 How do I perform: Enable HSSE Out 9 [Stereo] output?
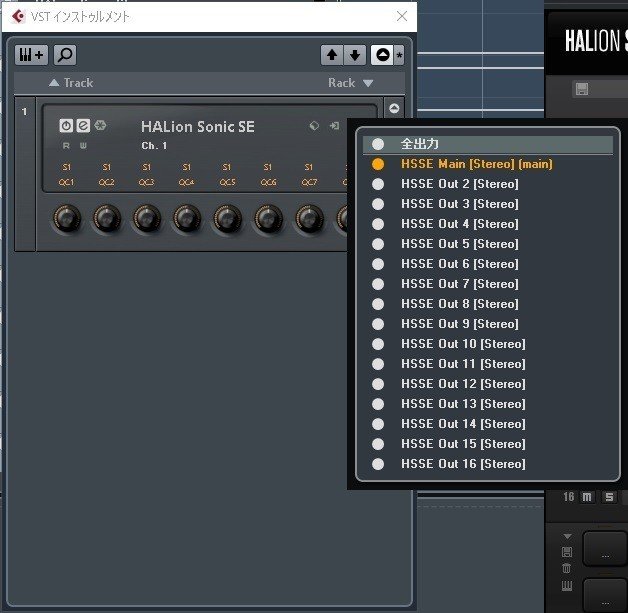pyautogui.click(x=487, y=324)
